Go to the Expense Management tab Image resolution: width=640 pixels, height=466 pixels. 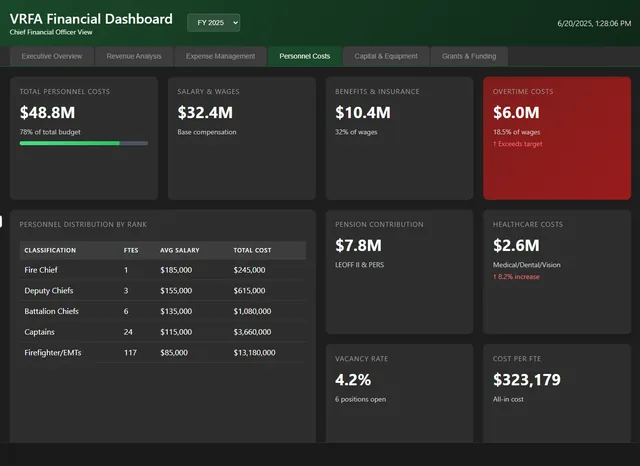point(220,56)
